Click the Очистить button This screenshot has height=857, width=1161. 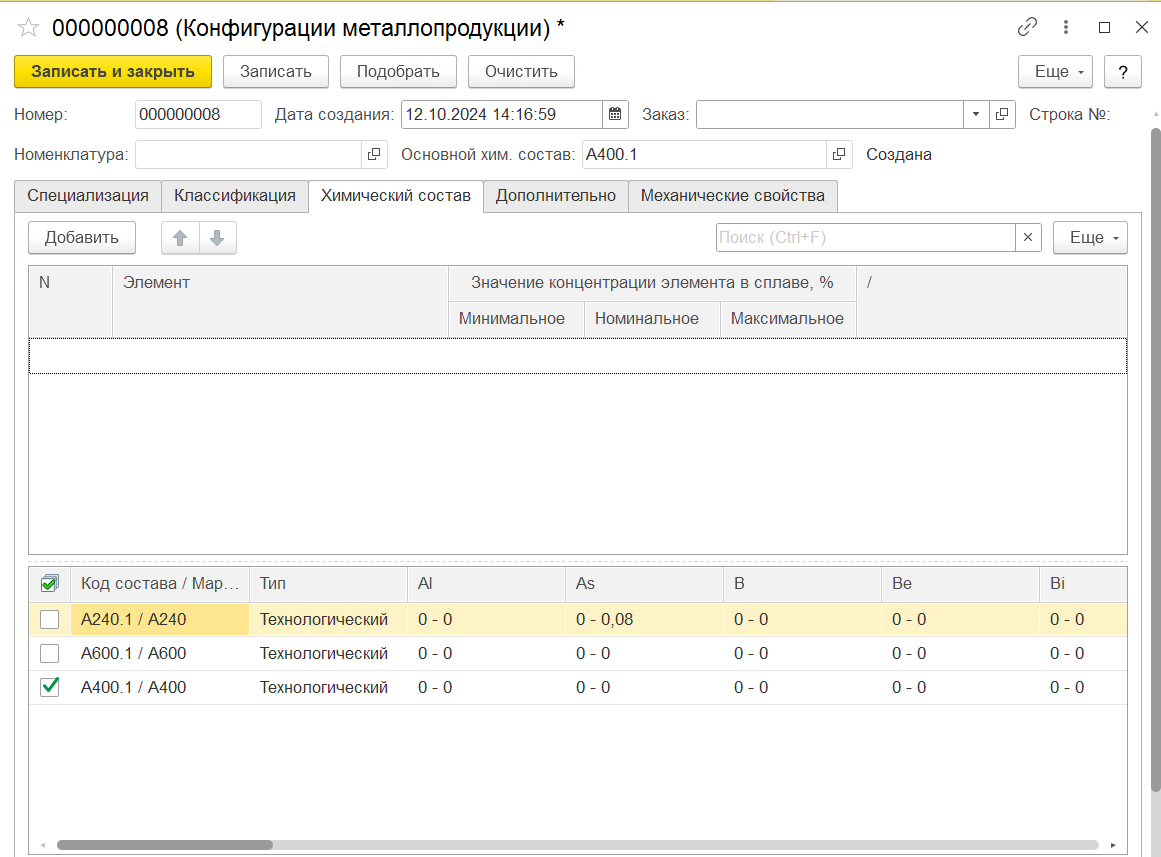(x=521, y=72)
